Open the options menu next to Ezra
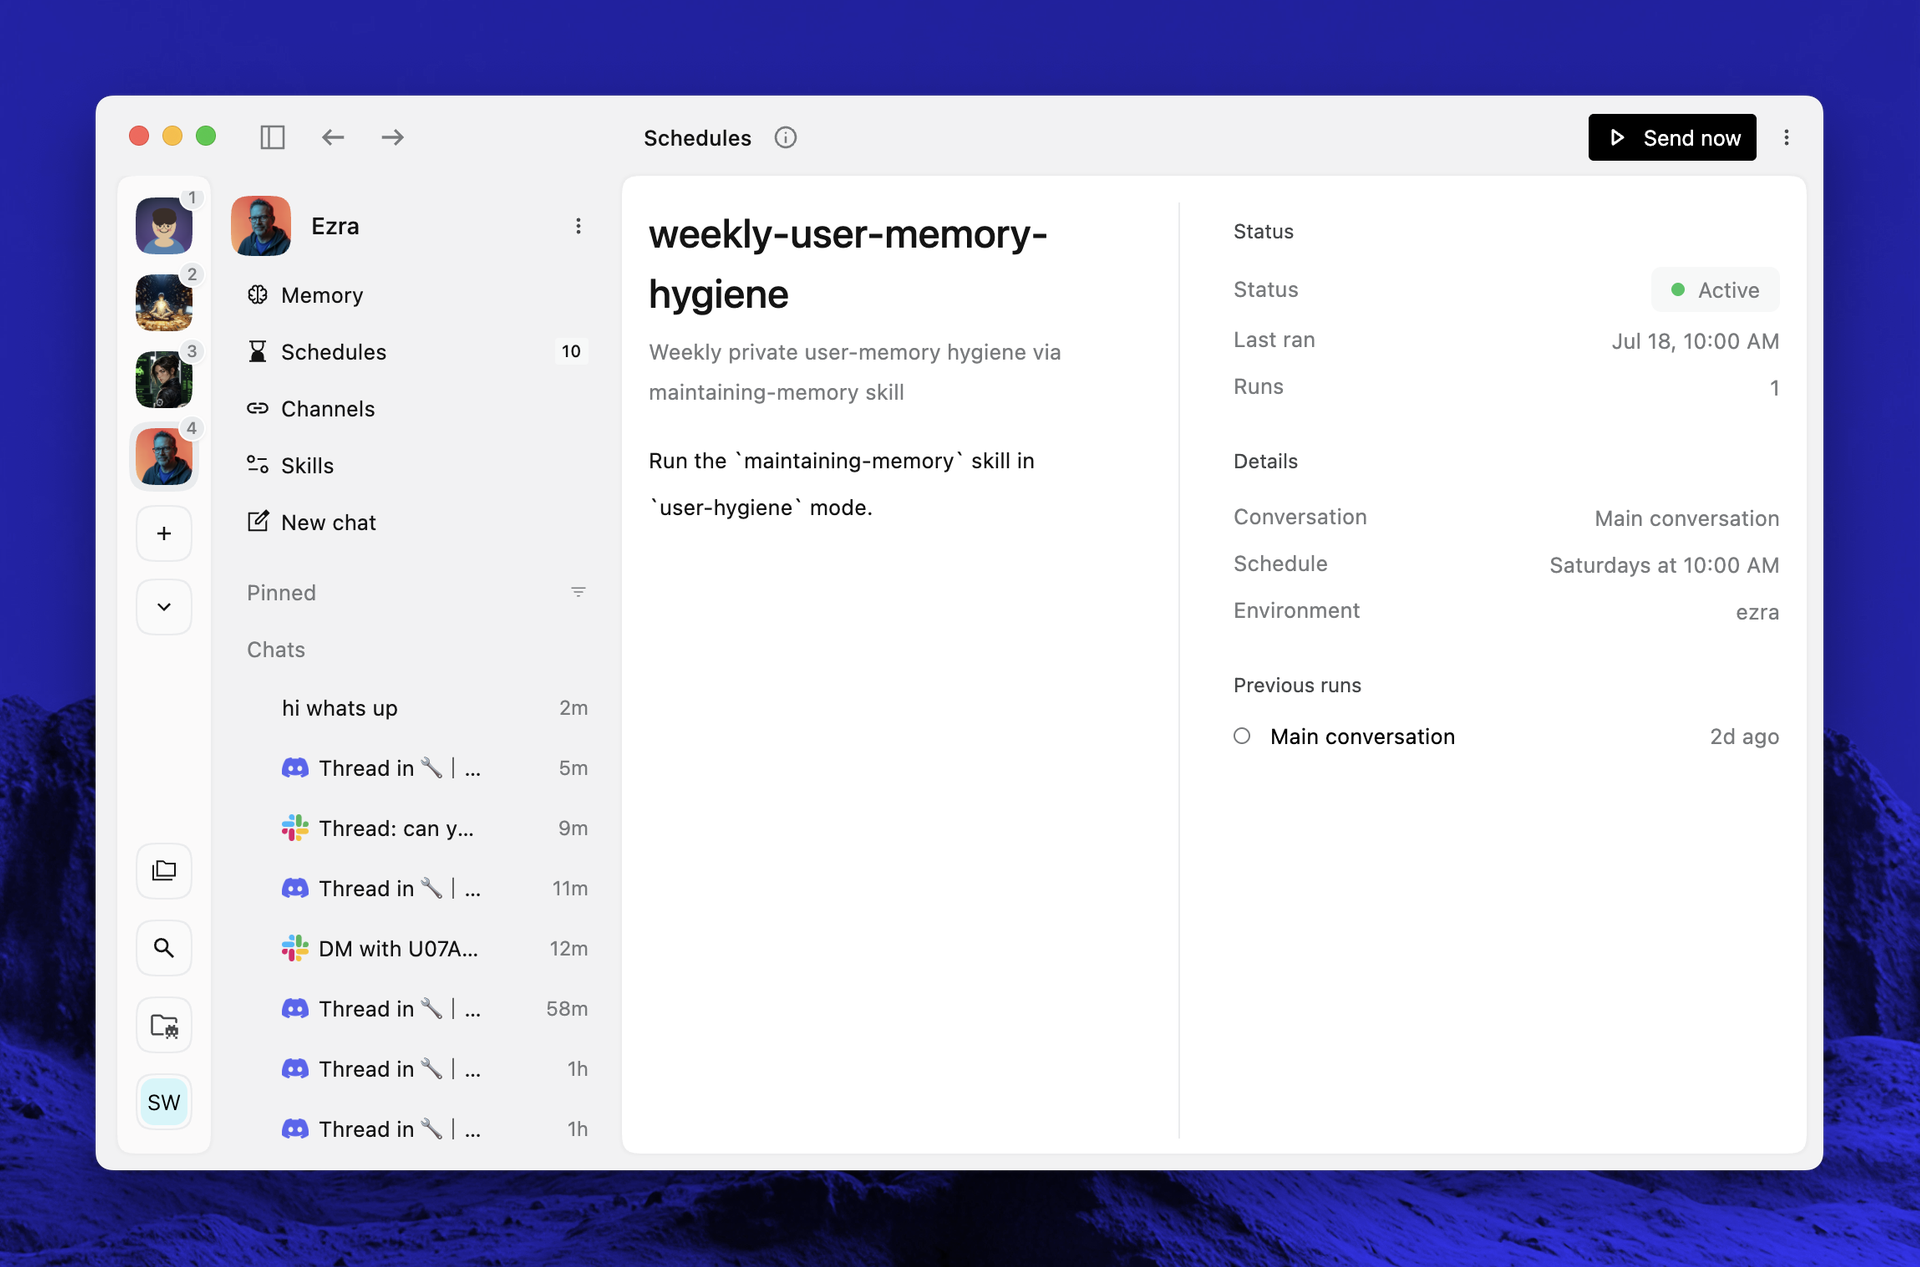 tap(578, 226)
